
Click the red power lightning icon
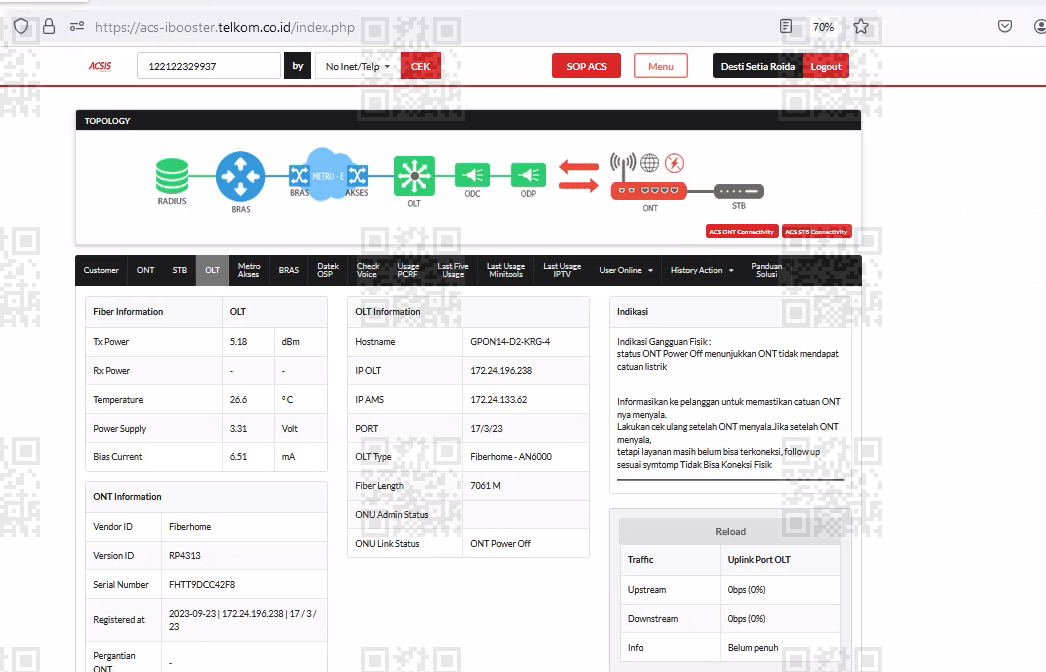click(x=674, y=163)
